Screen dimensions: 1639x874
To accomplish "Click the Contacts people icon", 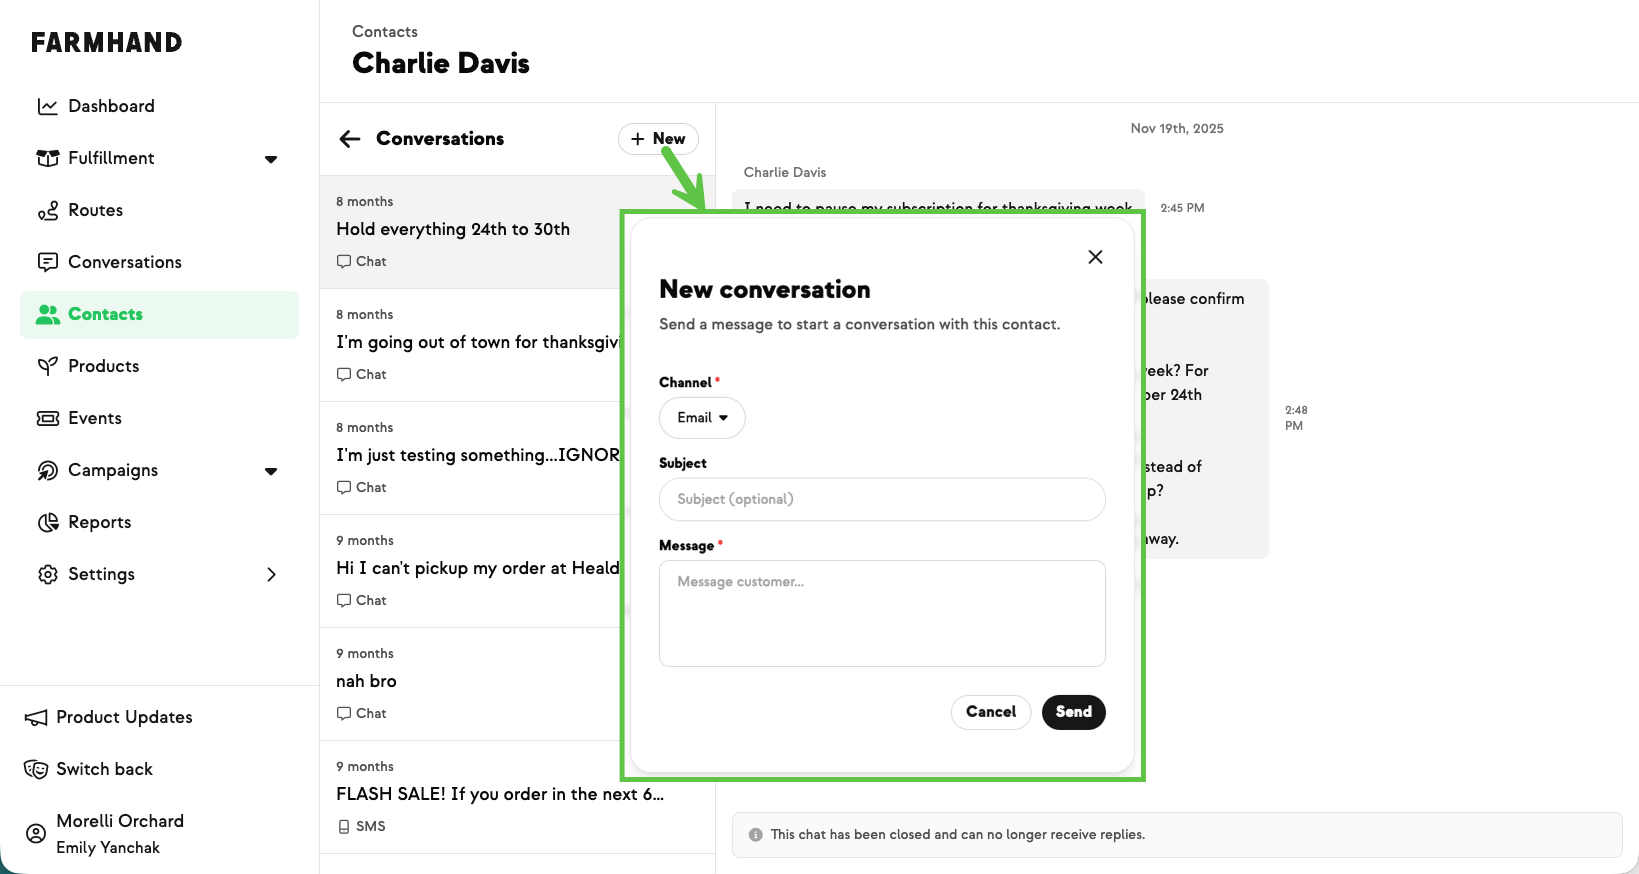I will click(47, 314).
